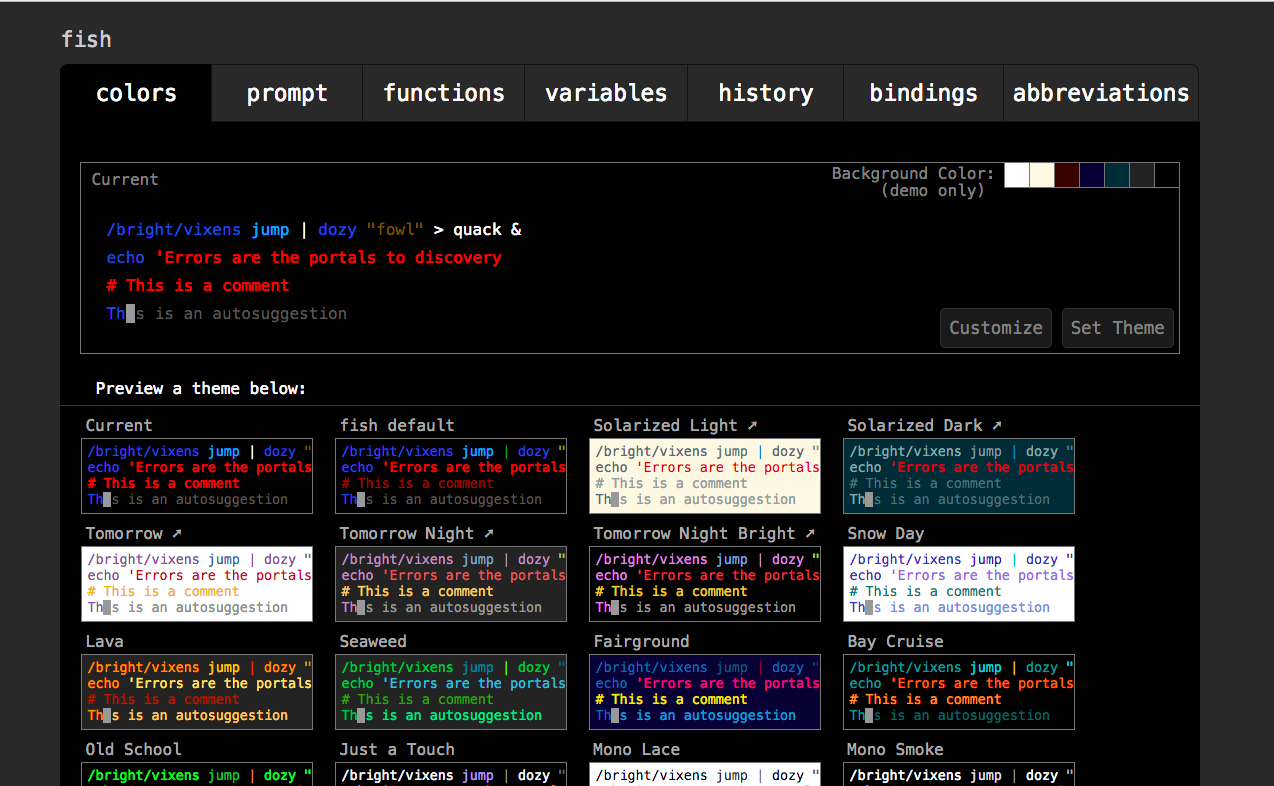Click the Customize button
The image size is (1274, 786).
point(996,328)
